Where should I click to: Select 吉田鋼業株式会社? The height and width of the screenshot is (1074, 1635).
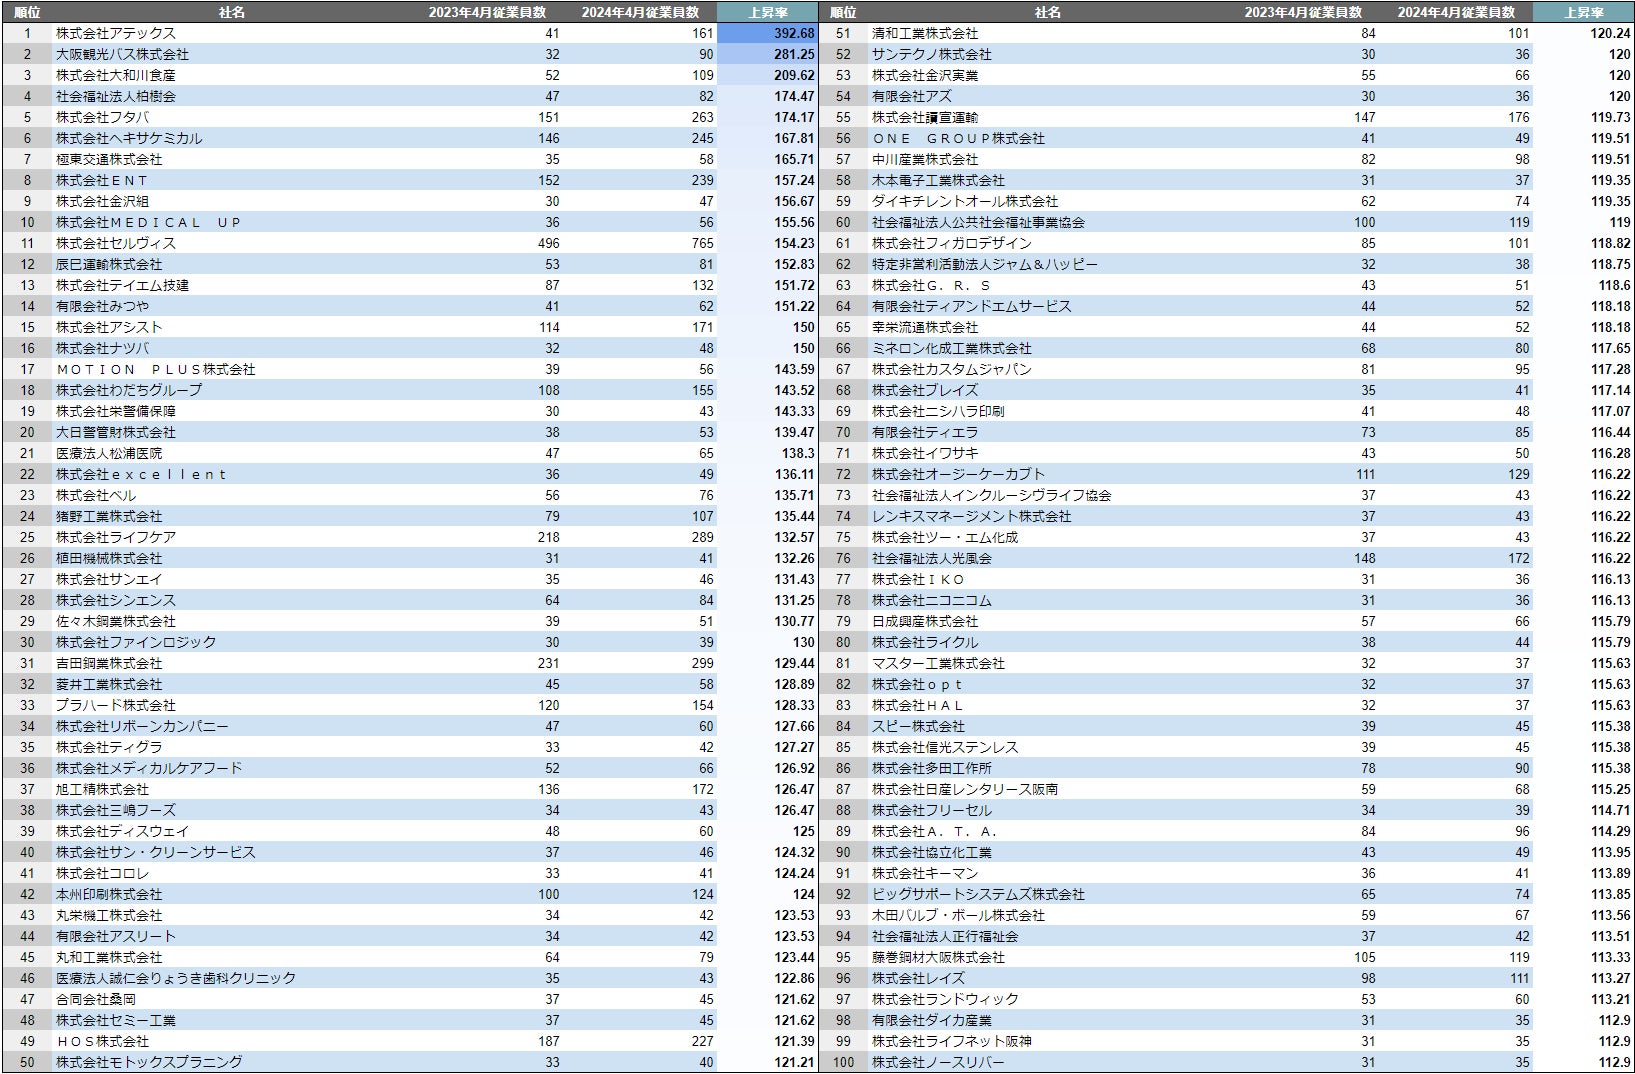click(x=109, y=663)
